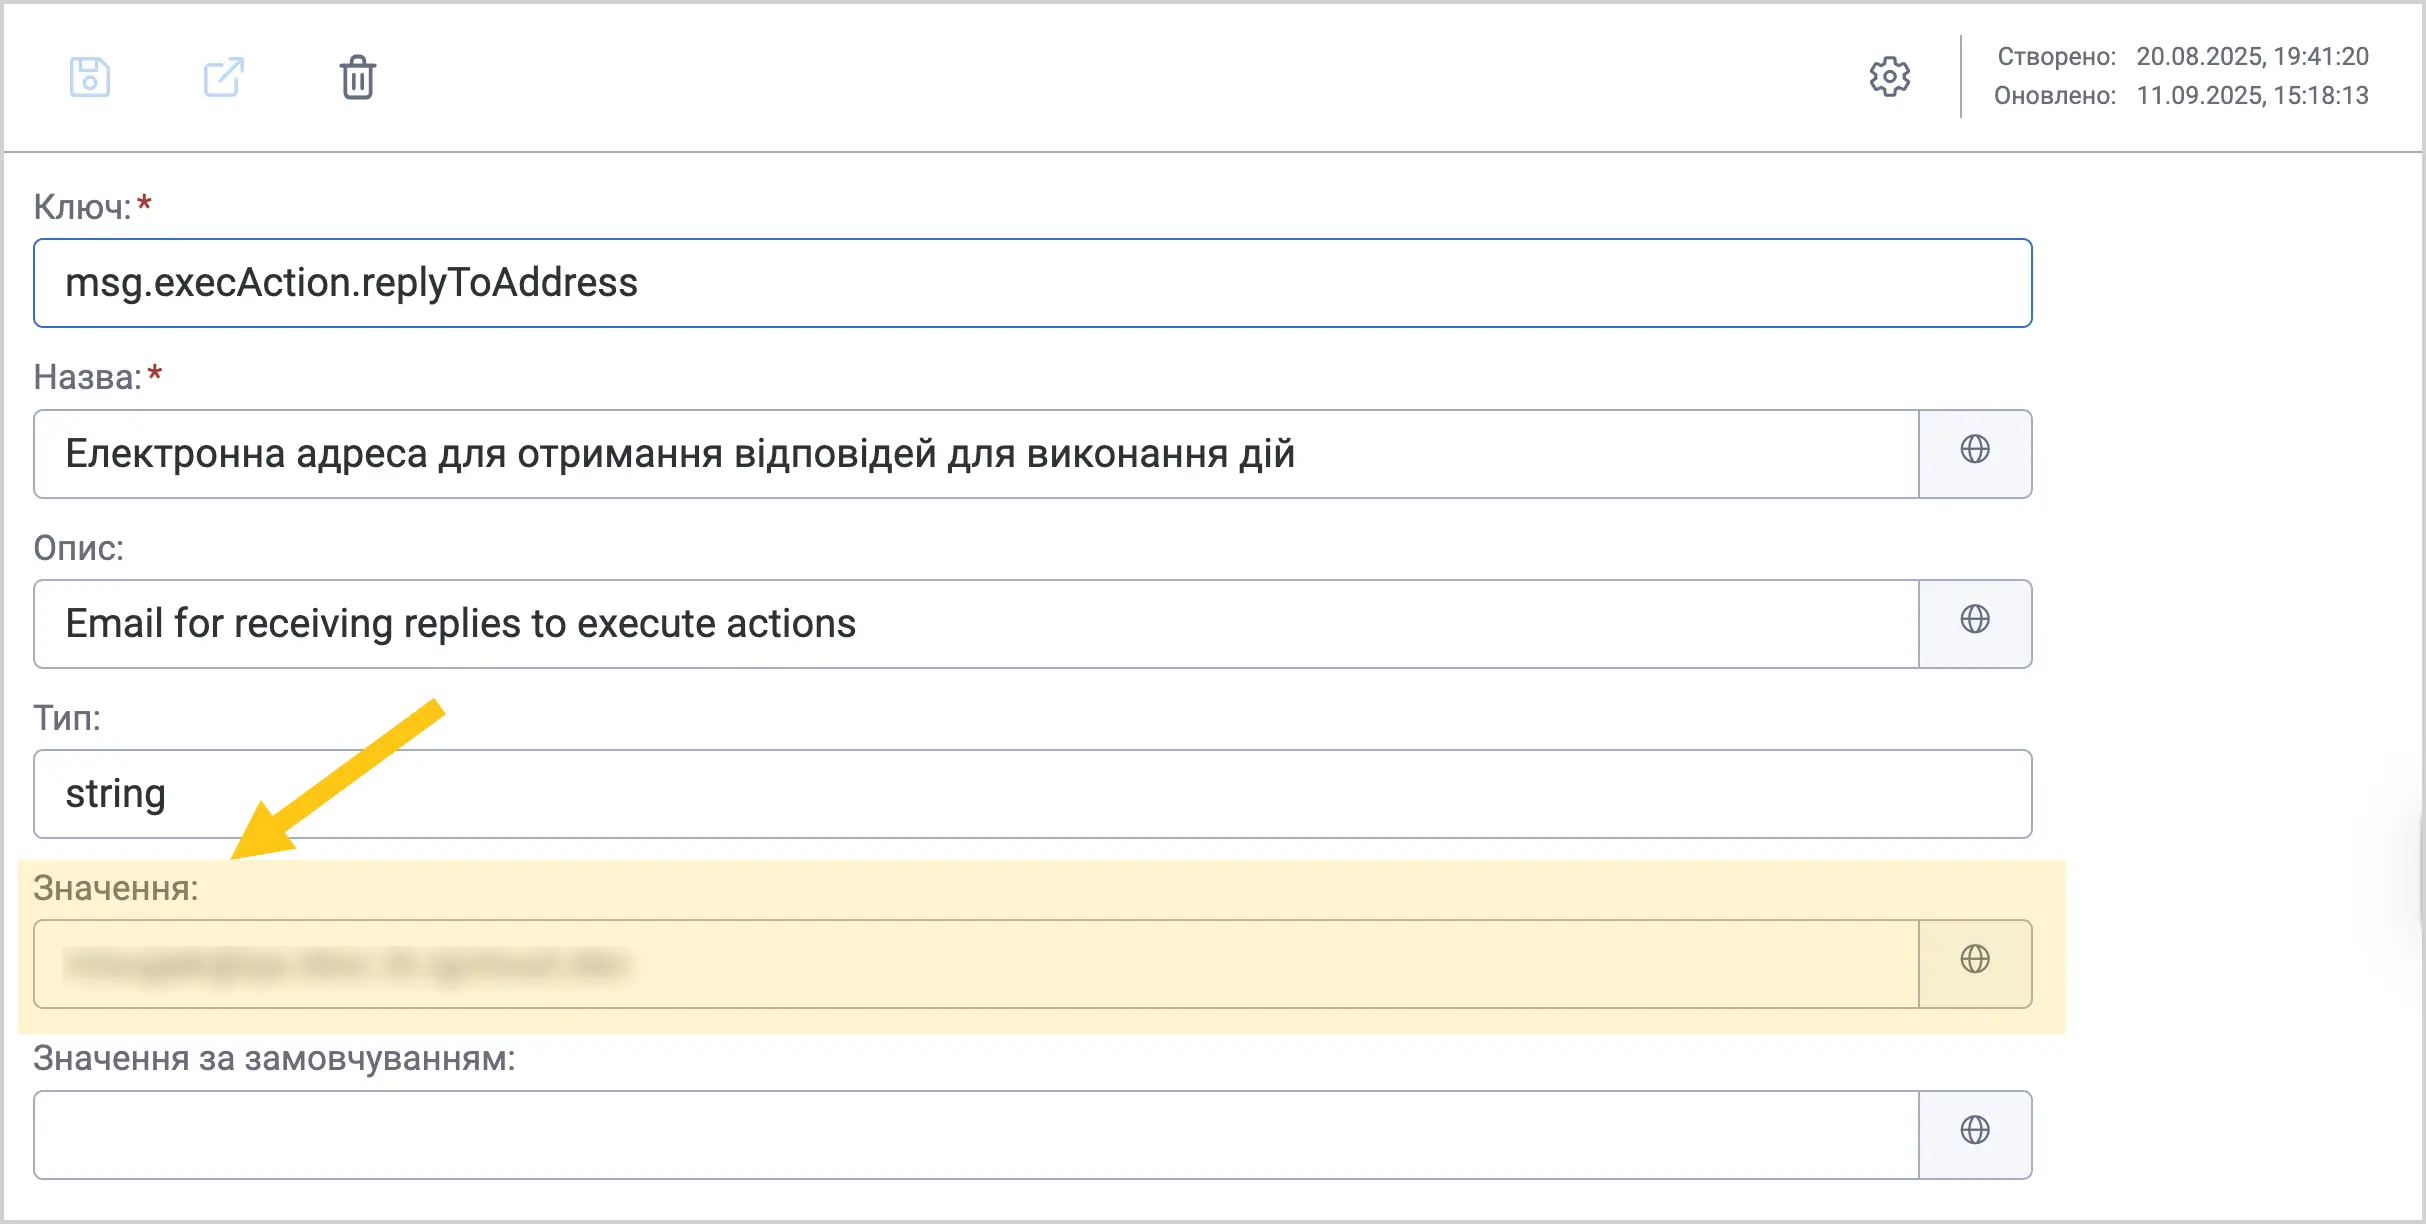Click the blurred Значення input field

point(977,964)
